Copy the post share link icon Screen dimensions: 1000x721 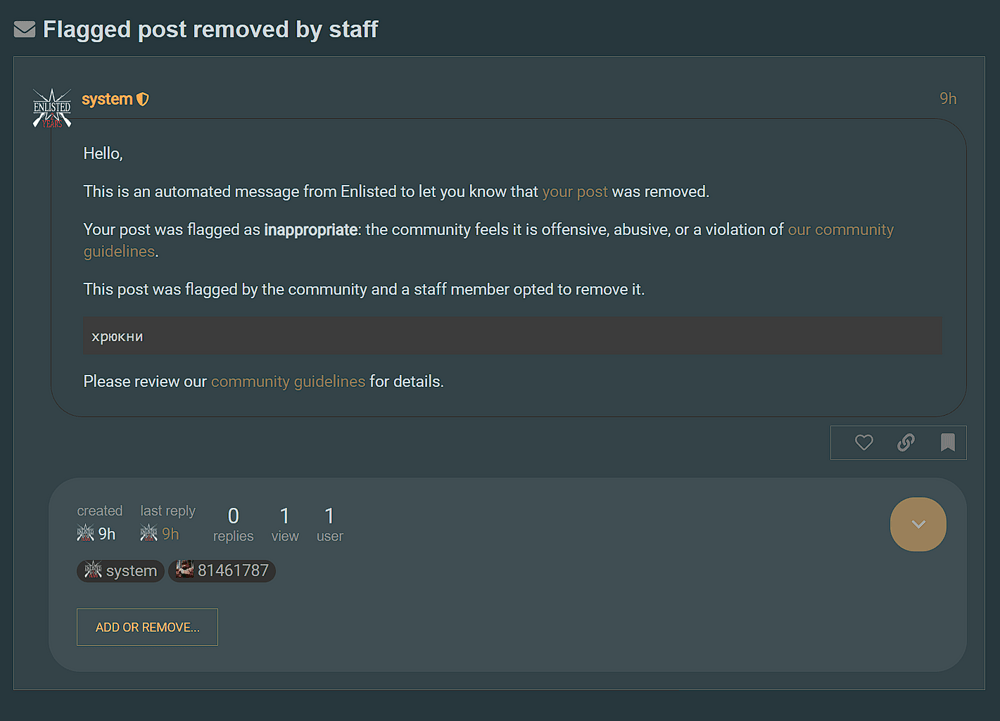(x=906, y=442)
